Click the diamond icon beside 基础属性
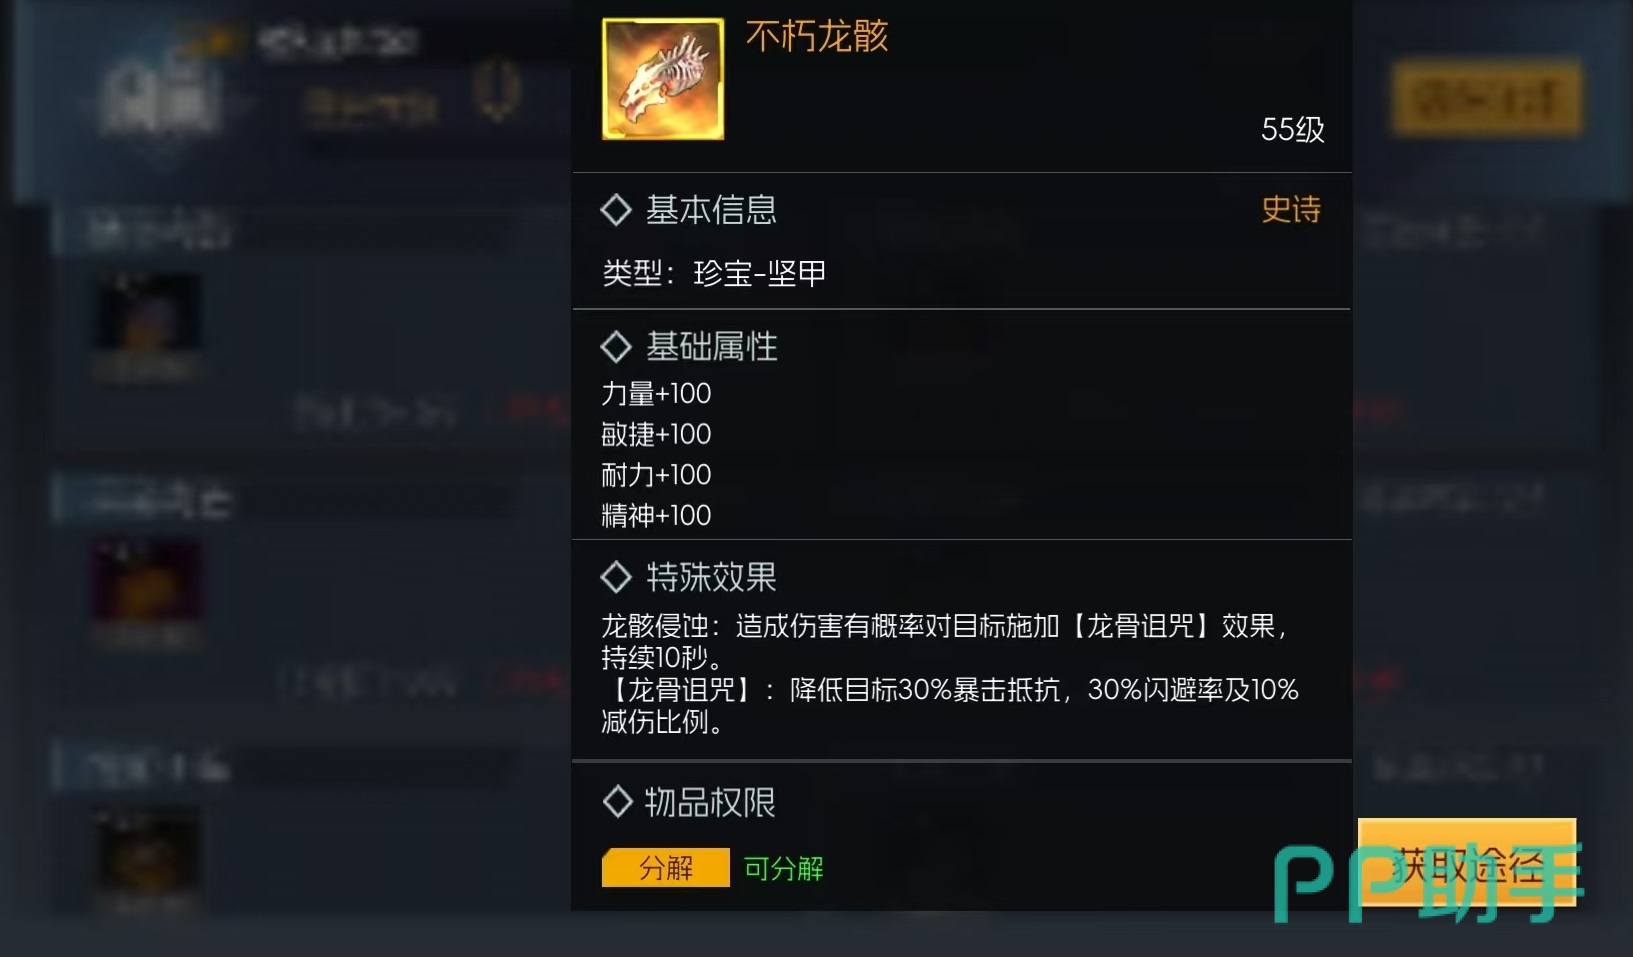 point(615,347)
